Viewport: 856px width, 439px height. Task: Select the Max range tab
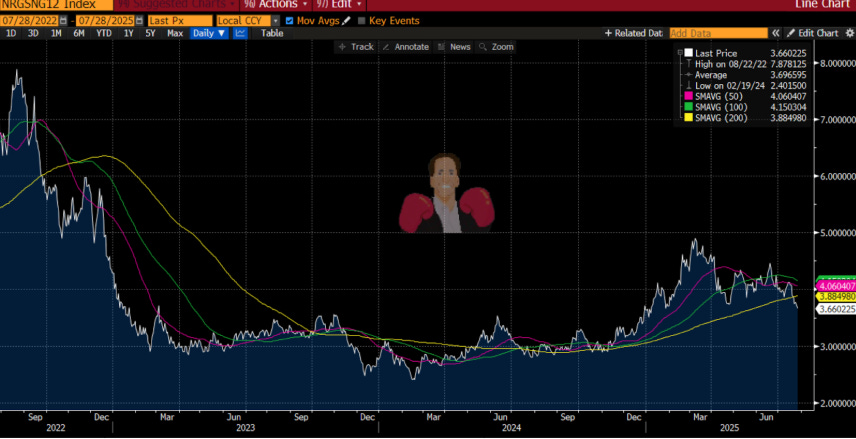click(175, 33)
